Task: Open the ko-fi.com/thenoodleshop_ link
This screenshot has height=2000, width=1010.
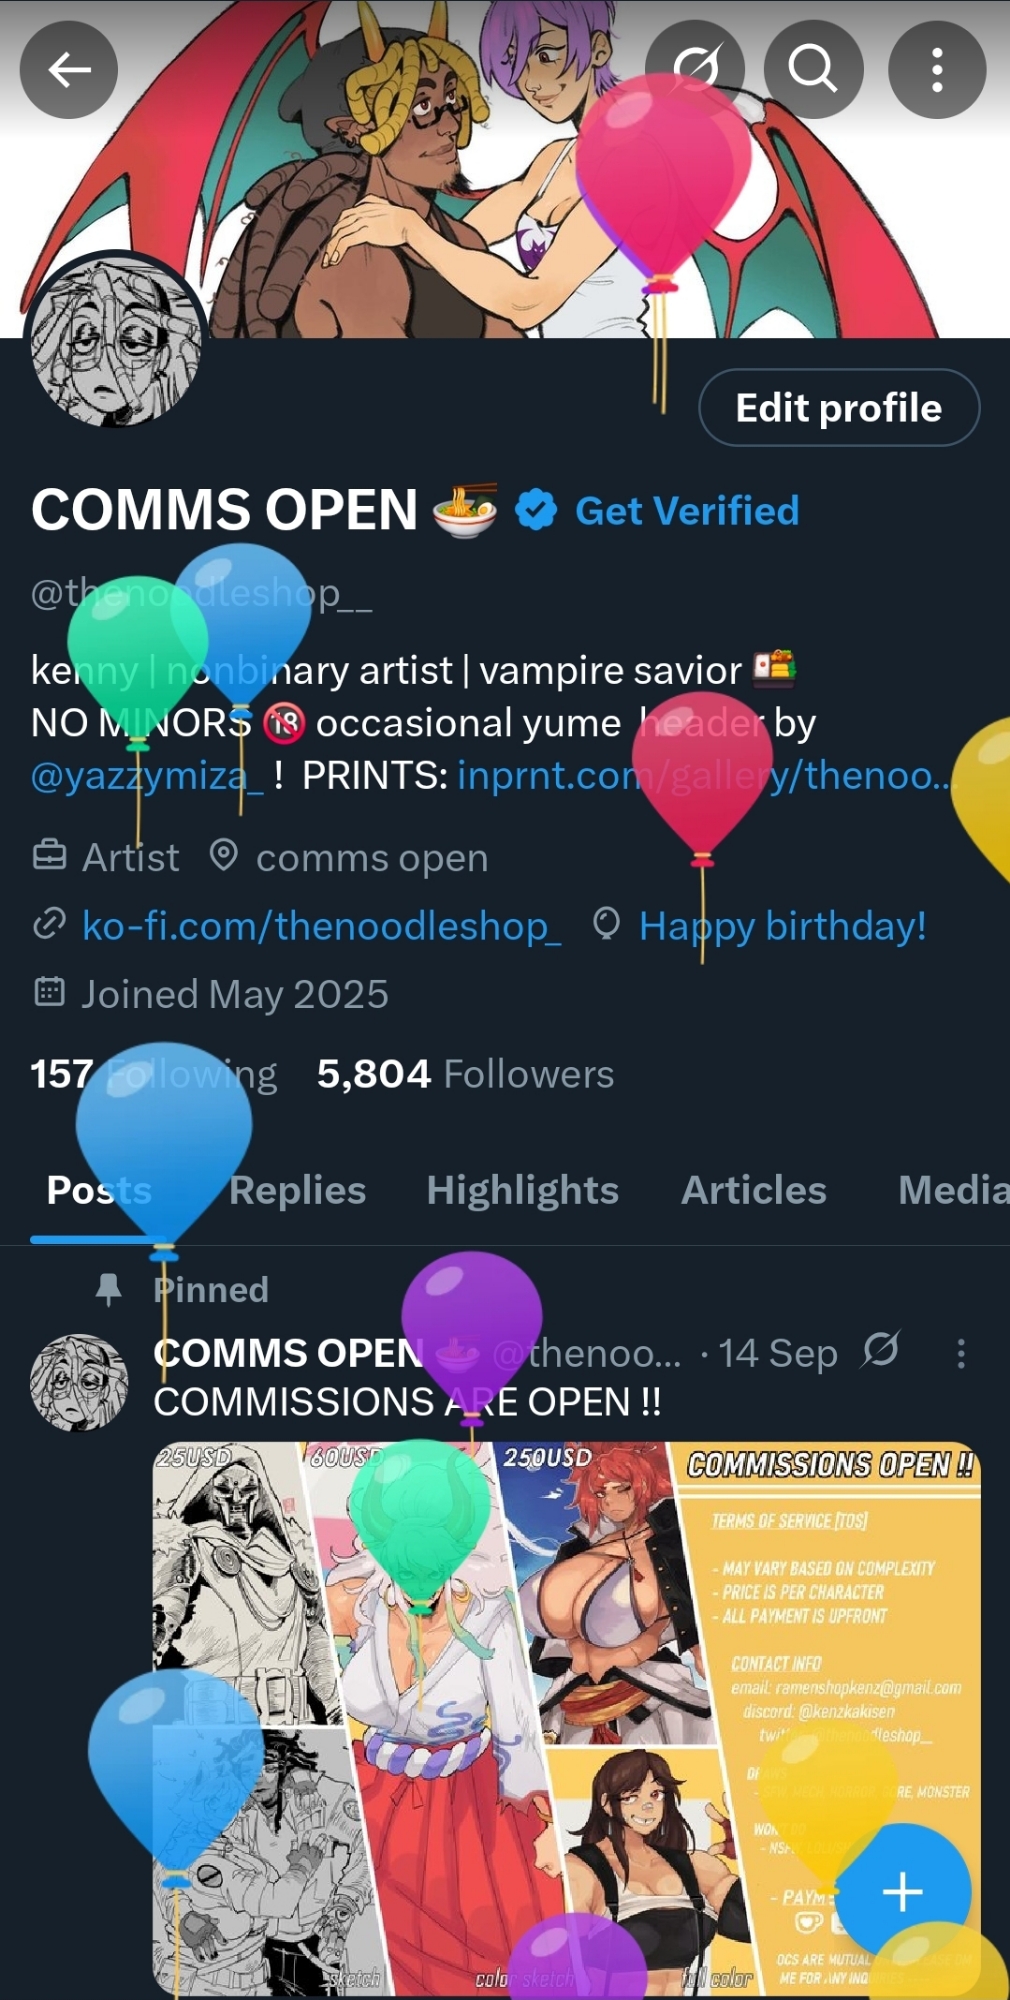Action: 321,926
